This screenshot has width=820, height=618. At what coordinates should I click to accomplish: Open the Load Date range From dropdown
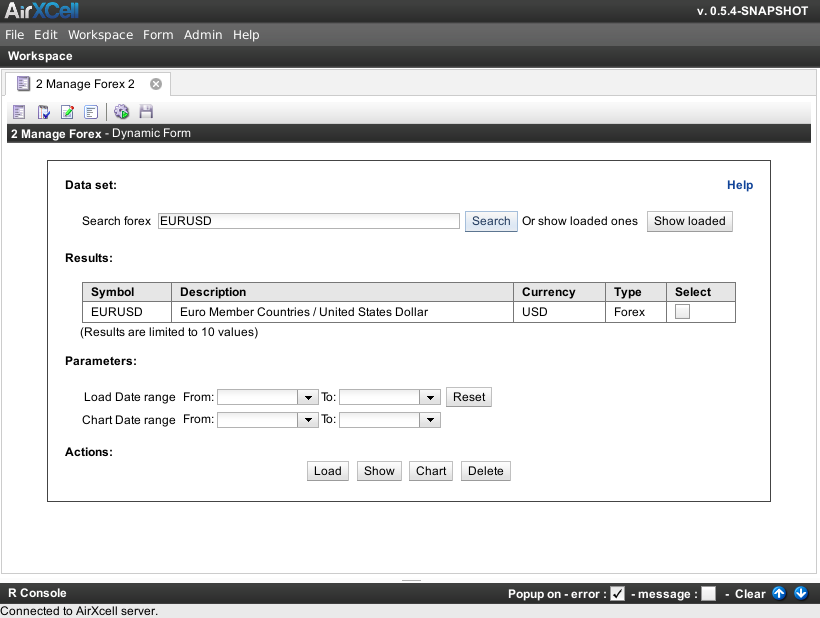point(308,397)
